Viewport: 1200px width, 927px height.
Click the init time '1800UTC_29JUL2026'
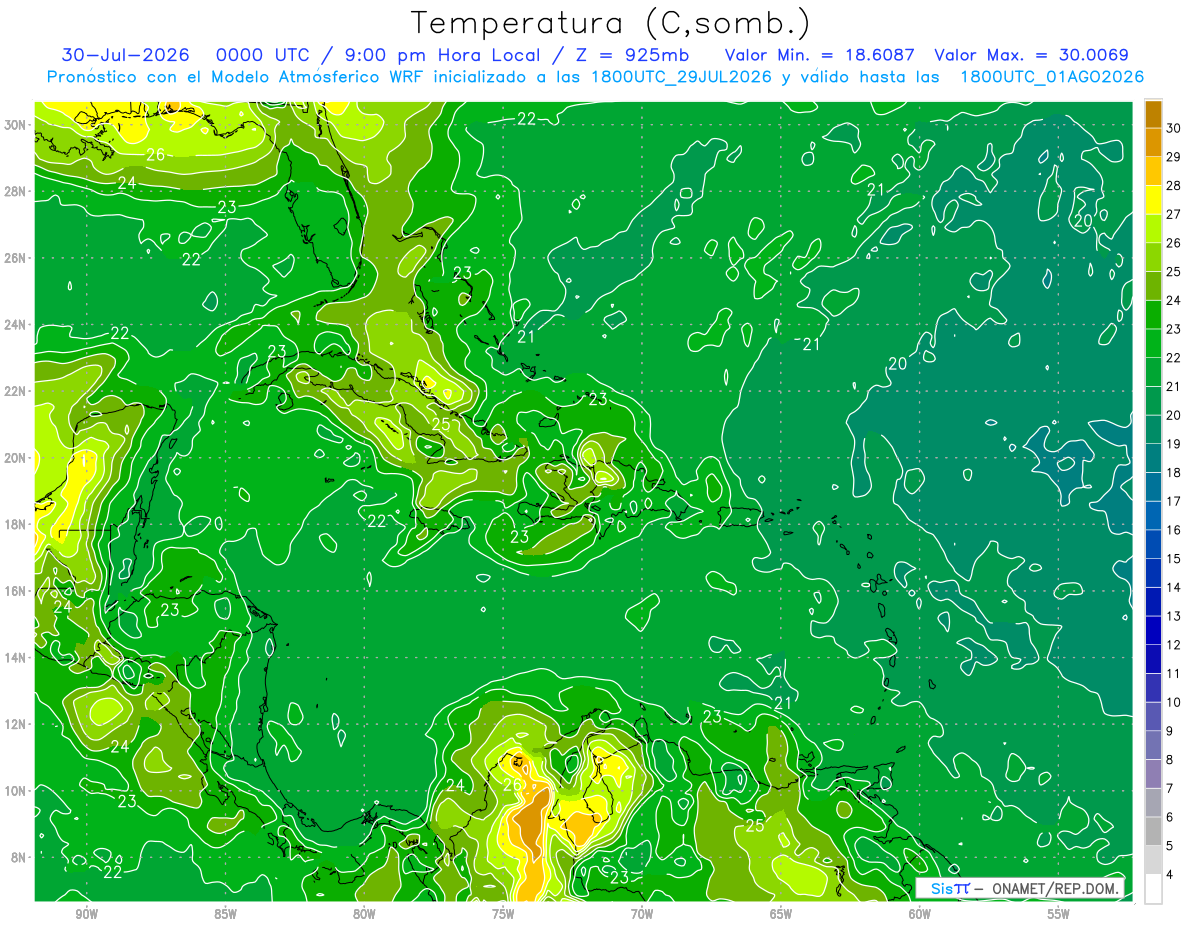(x=680, y=77)
